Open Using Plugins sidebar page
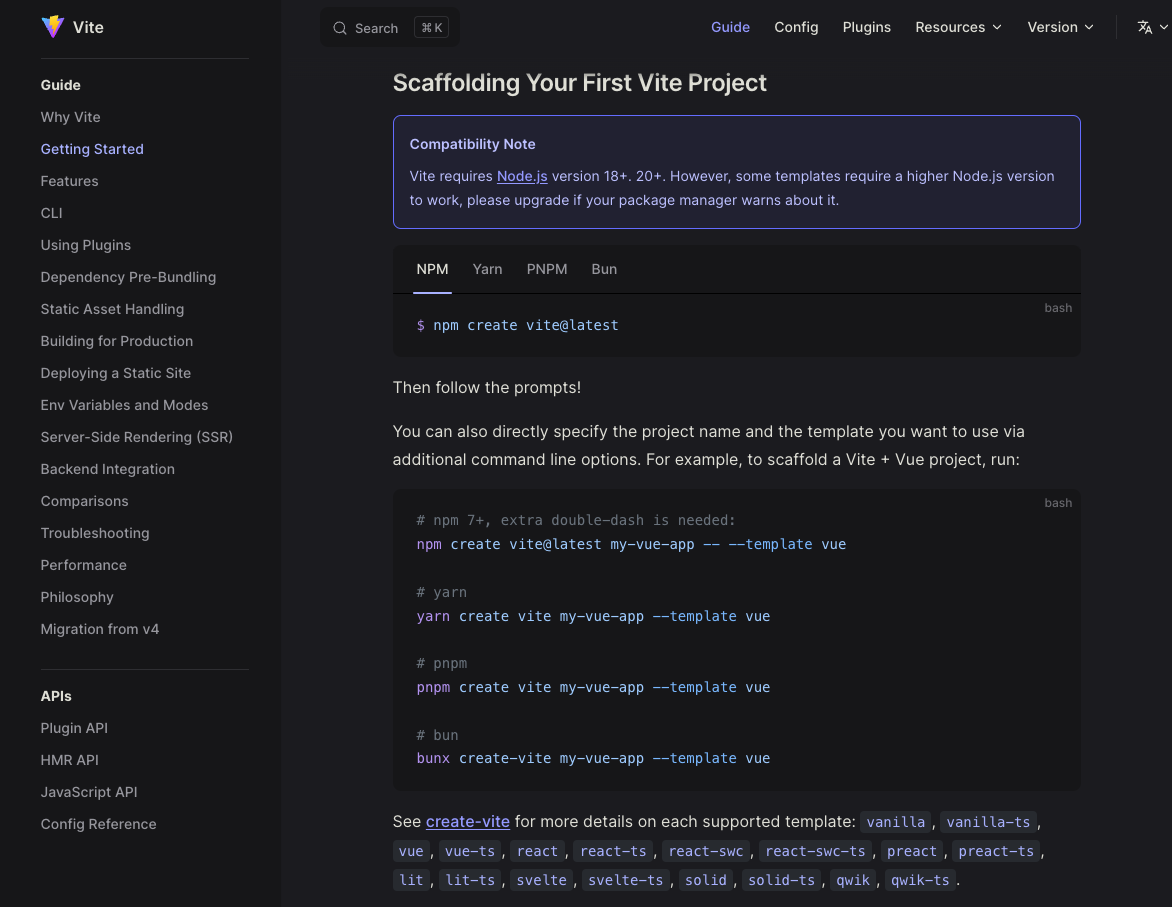This screenshot has width=1172, height=907. pos(86,245)
